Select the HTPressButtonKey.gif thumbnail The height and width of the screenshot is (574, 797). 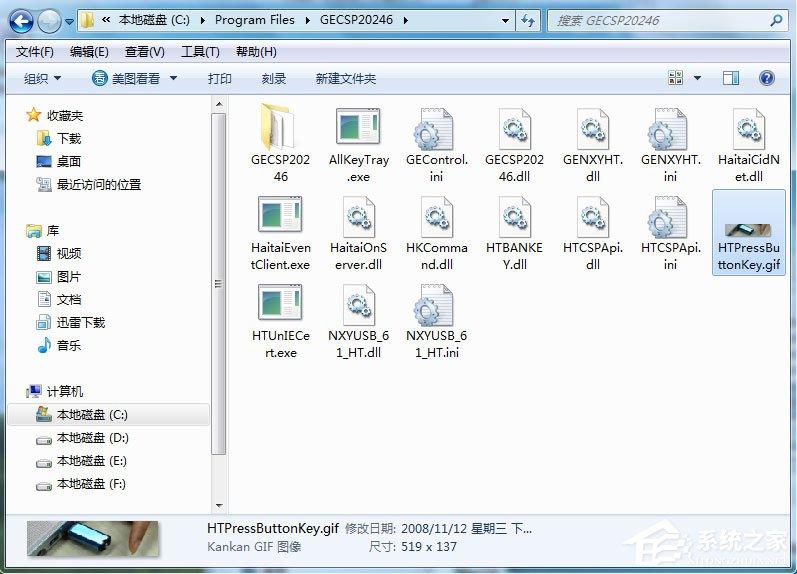click(x=748, y=230)
